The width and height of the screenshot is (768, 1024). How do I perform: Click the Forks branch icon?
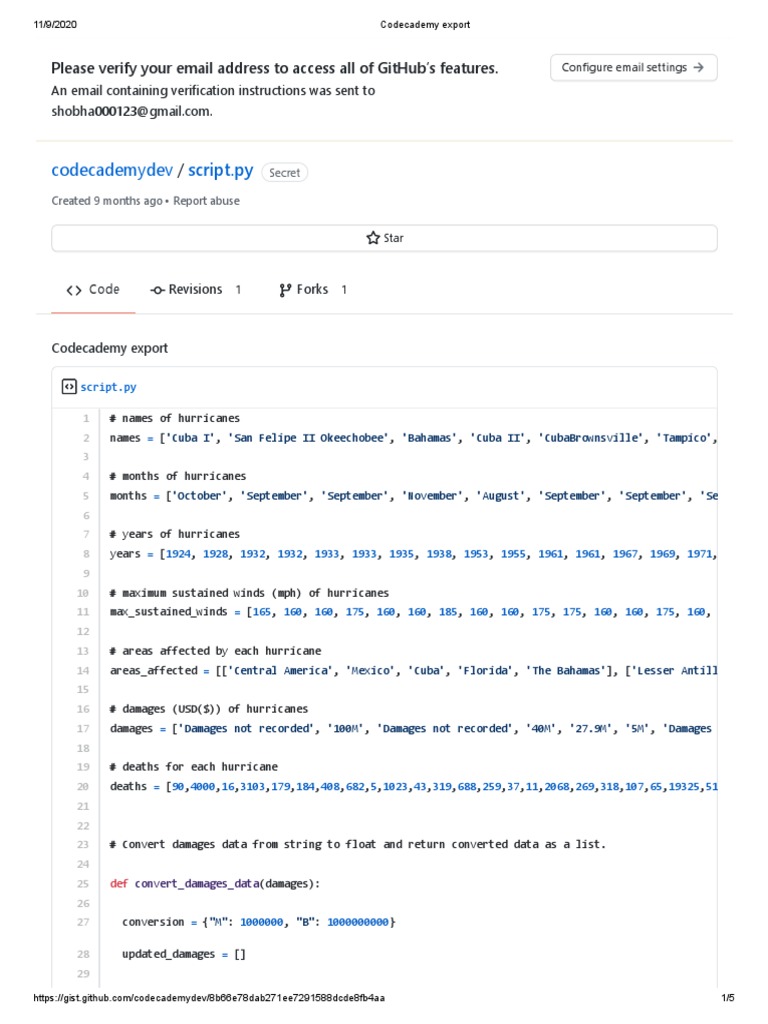285,290
